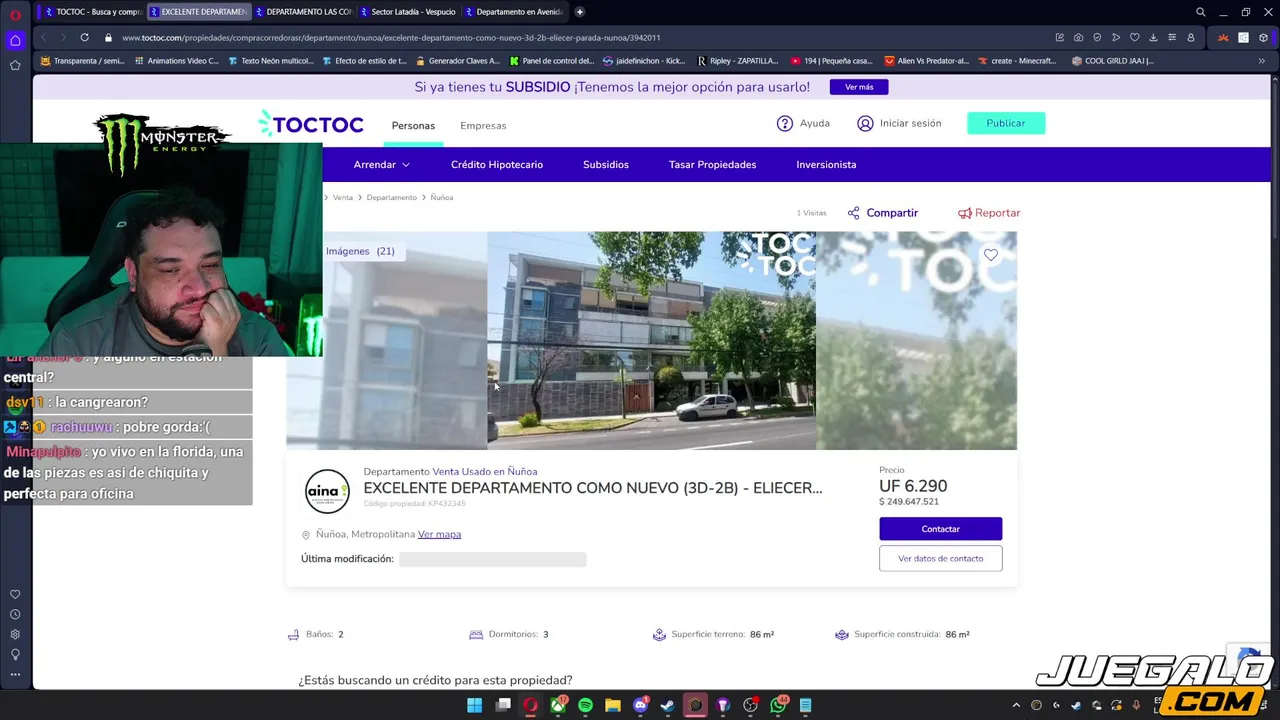Click the Contactar button
This screenshot has width=1280, height=720.
coord(940,529)
